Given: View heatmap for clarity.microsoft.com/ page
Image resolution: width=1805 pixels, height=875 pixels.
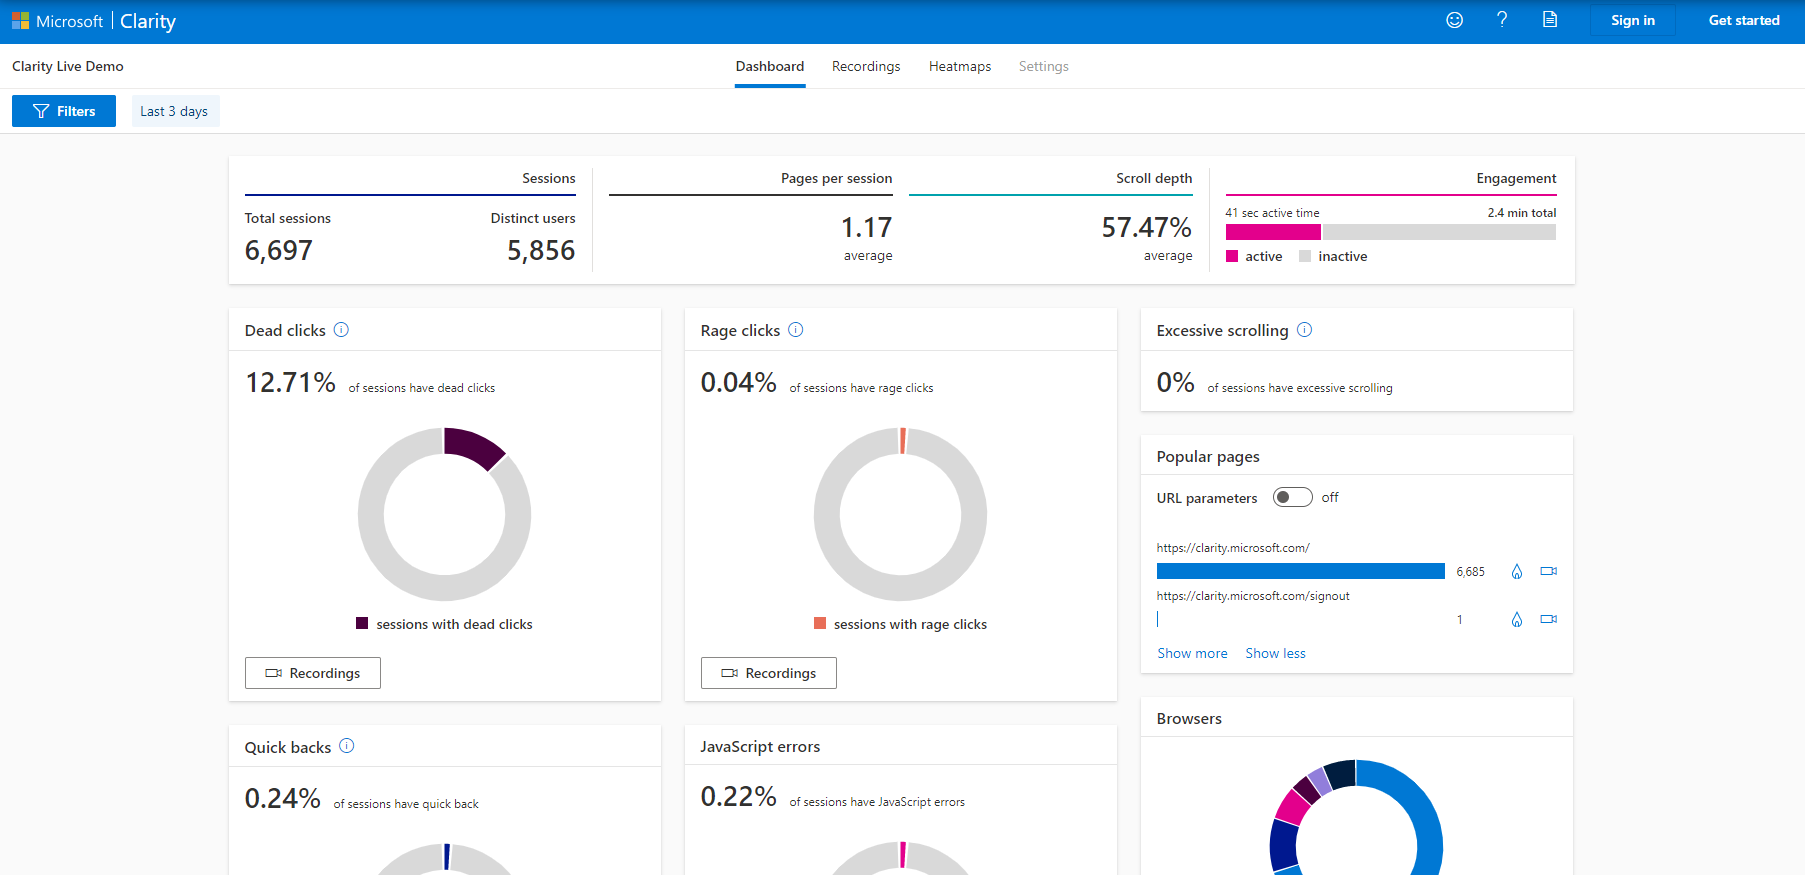Looking at the screenshot, I should pos(1516,571).
